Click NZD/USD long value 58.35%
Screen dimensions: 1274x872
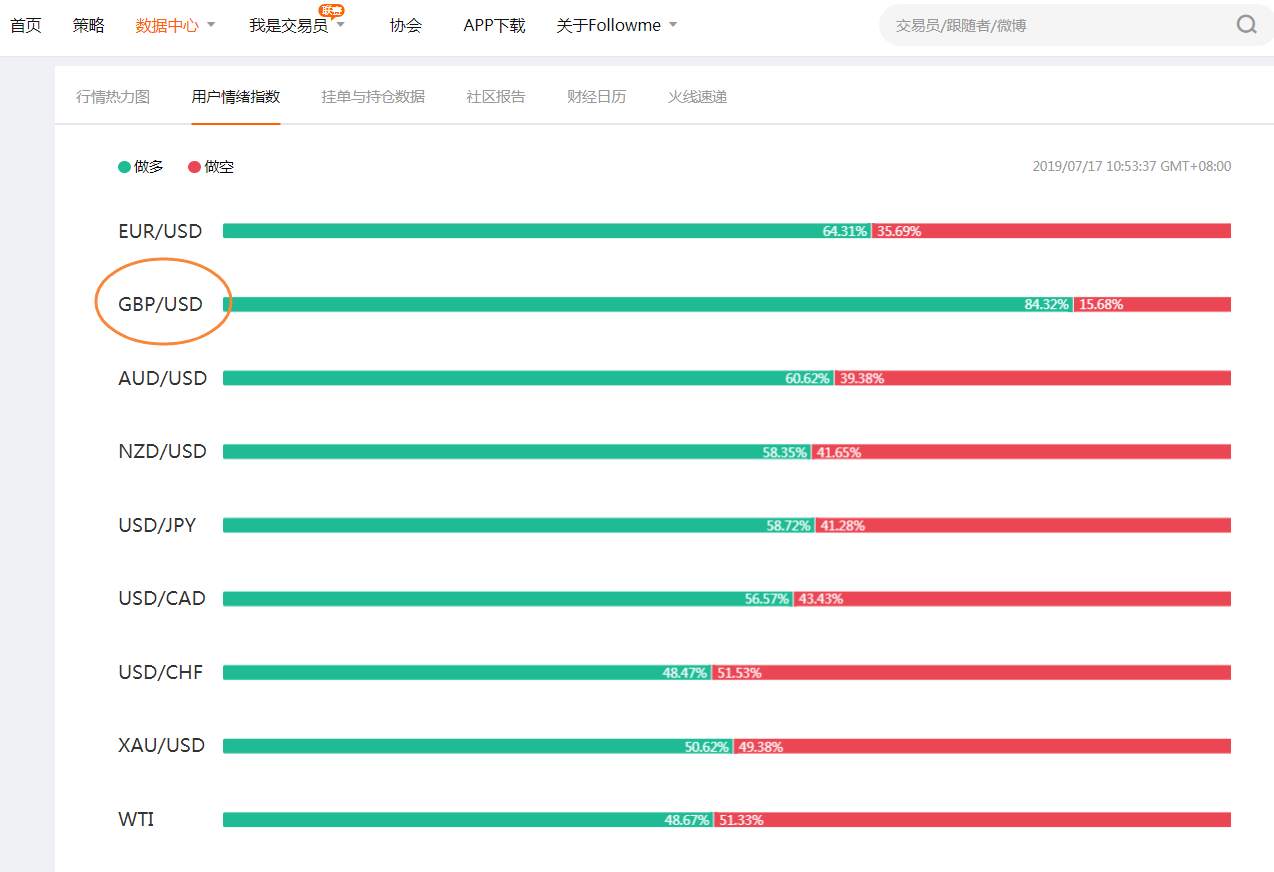click(785, 452)
